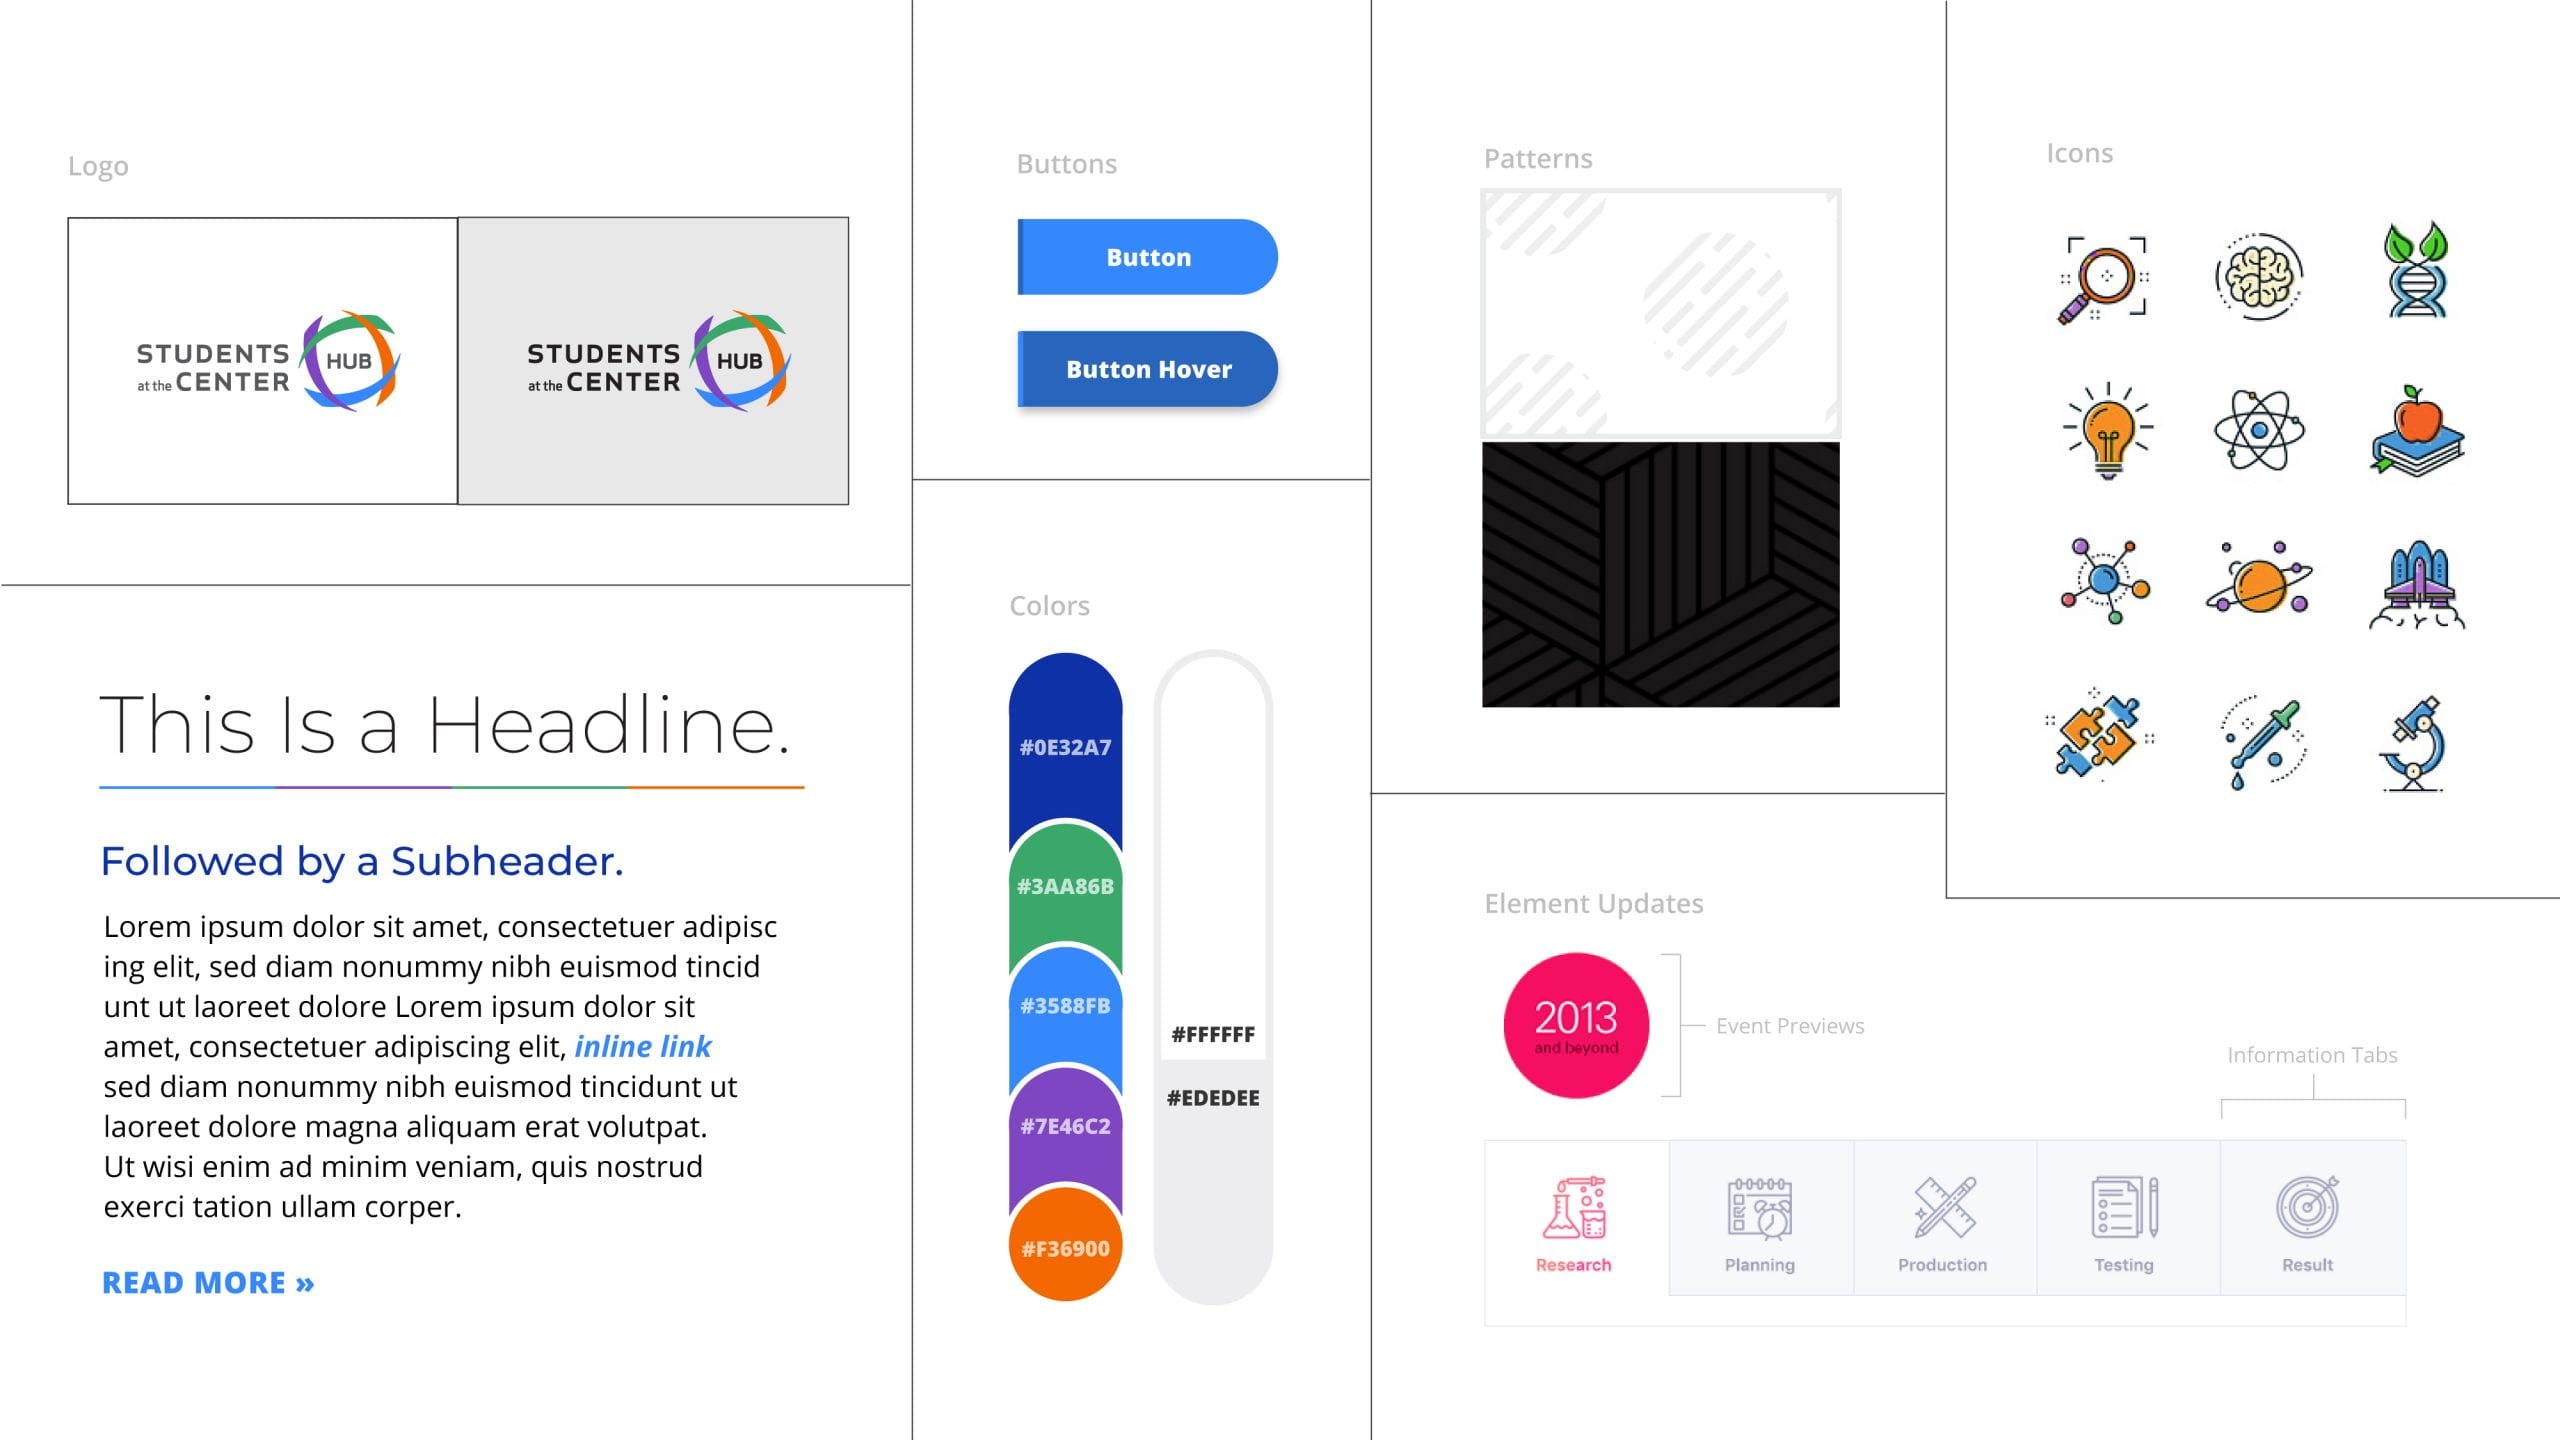The image size is (2560, 1440).
Task: Click the Button Hover element
Action: (1146, 369)
